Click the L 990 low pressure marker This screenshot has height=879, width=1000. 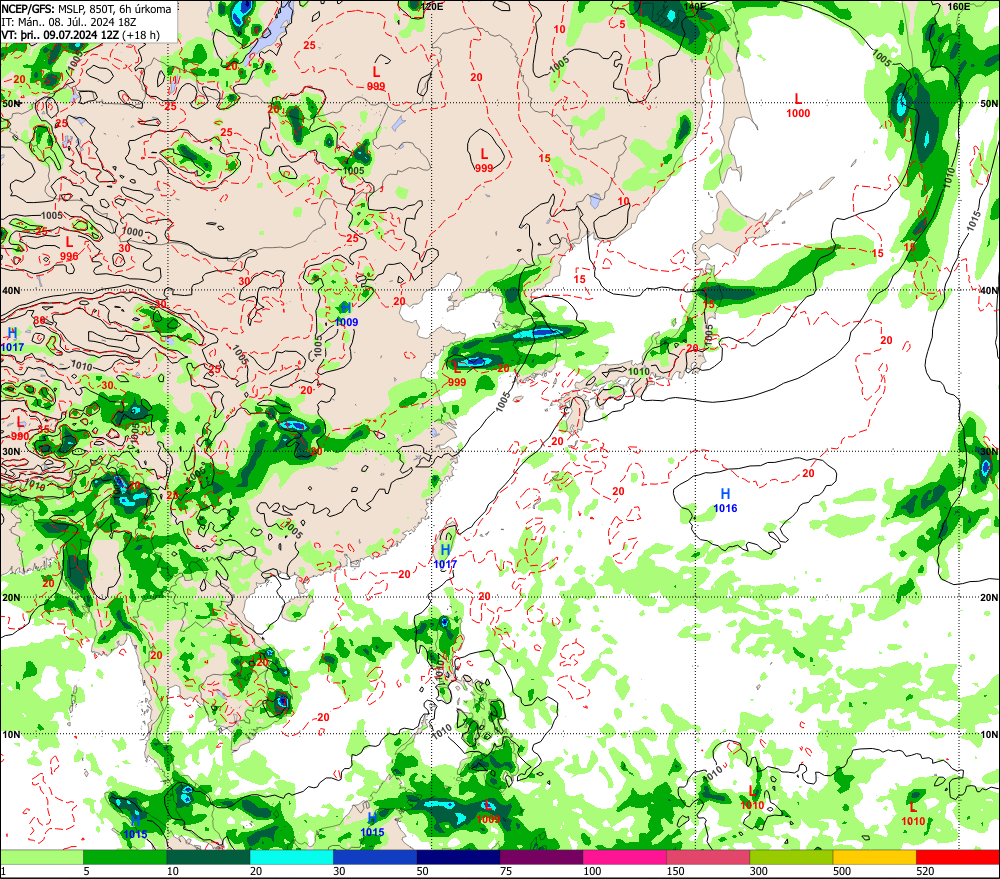click(20, 429)
